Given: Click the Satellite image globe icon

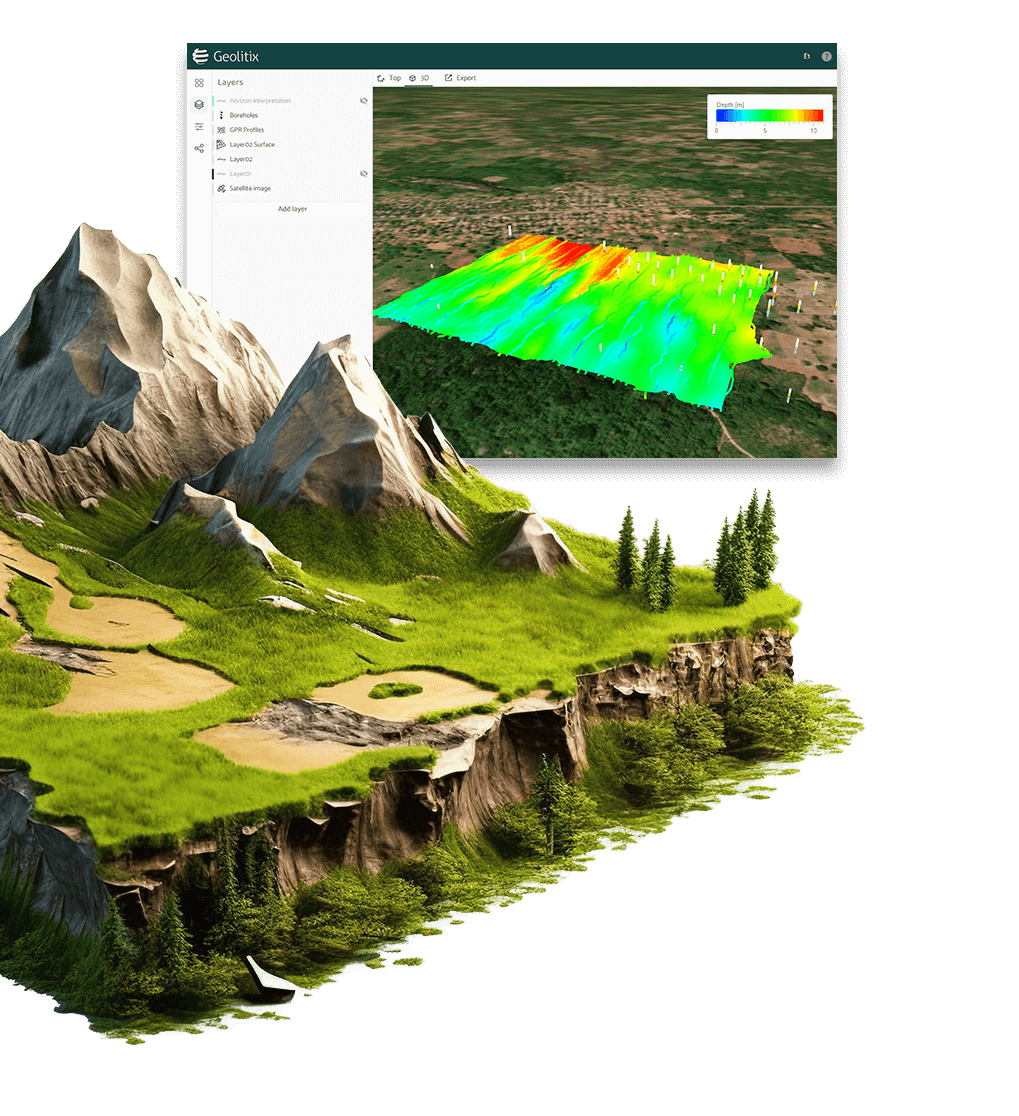Looking at the screenshot, I should [221, 188].
